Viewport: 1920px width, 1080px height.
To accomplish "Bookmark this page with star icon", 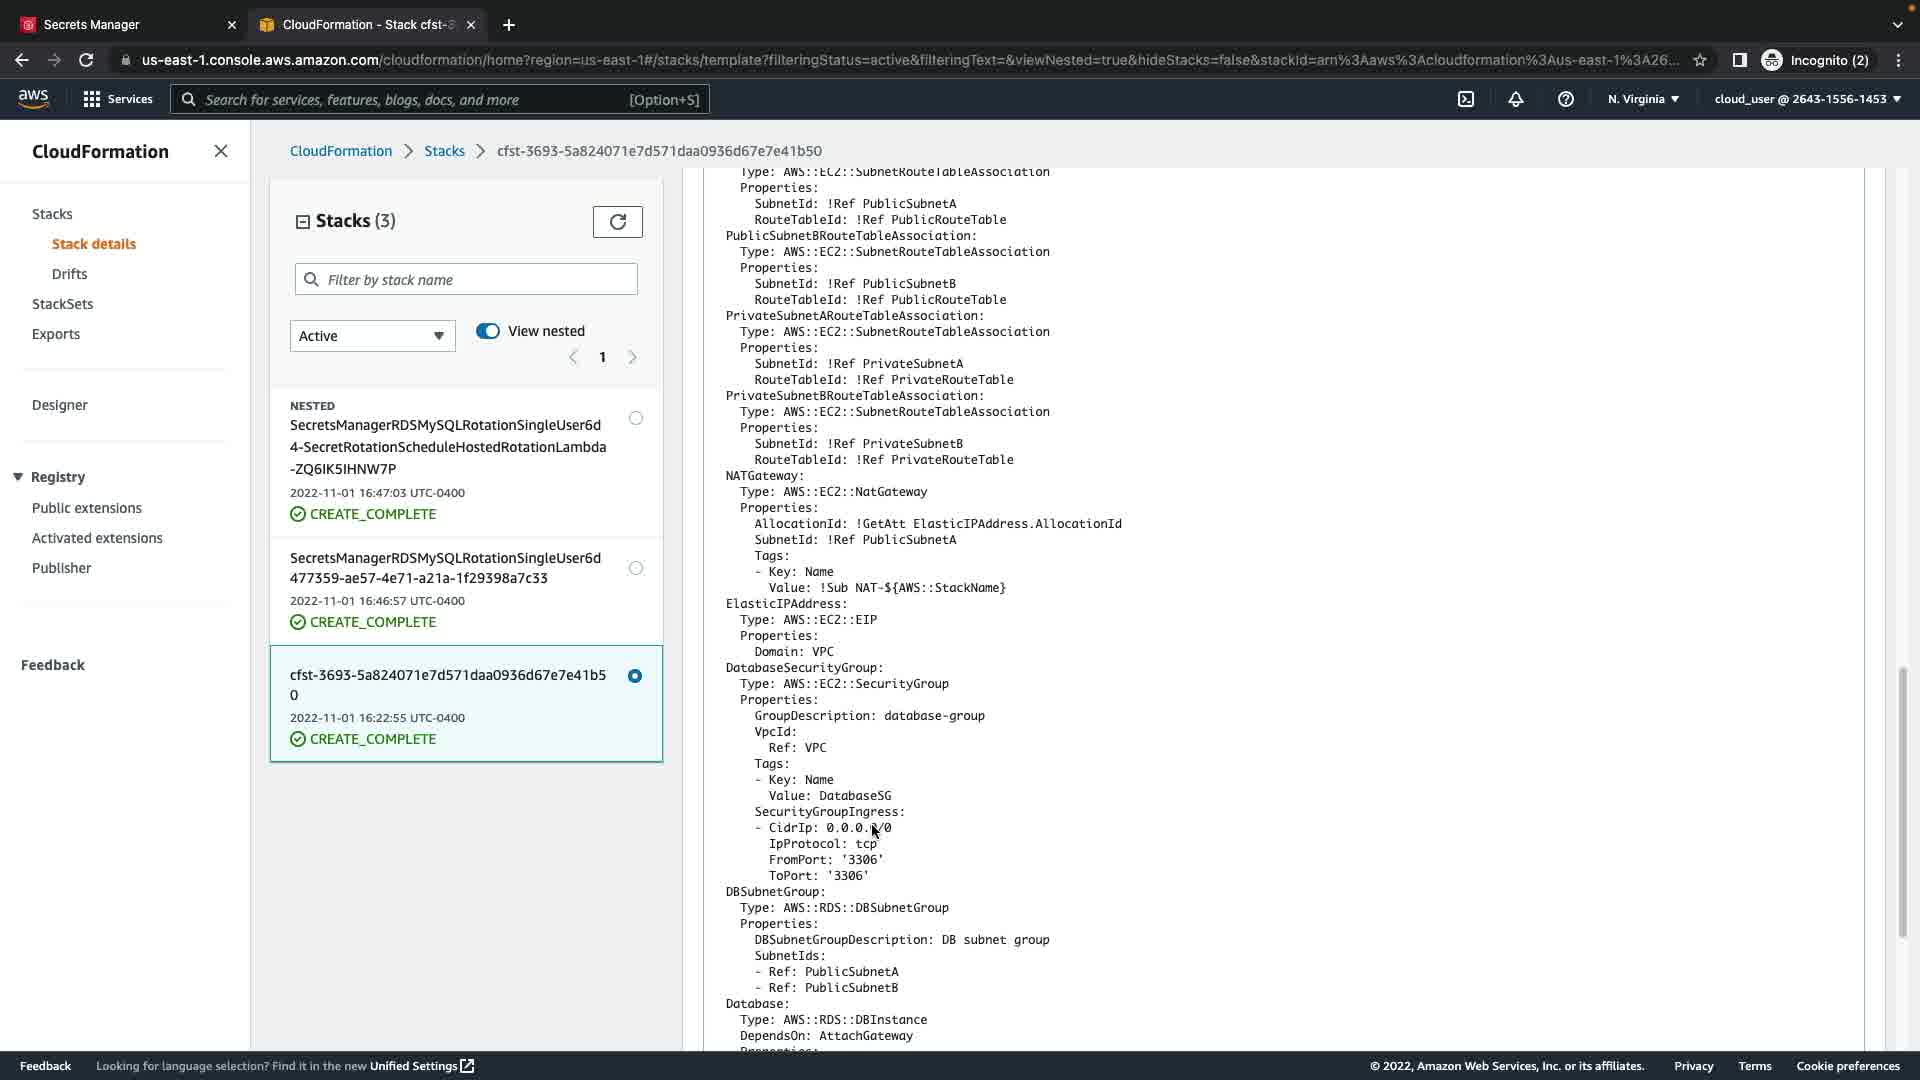I will click(1700, 60).
